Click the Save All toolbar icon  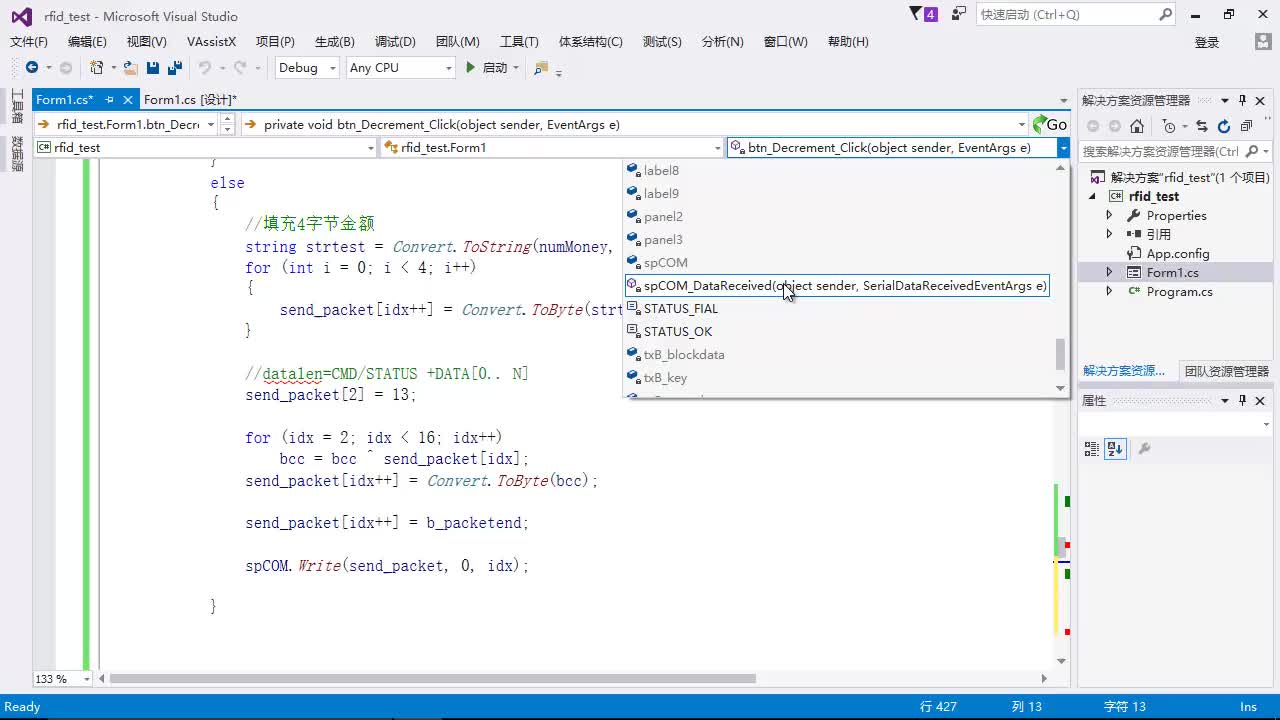(175, 68)
